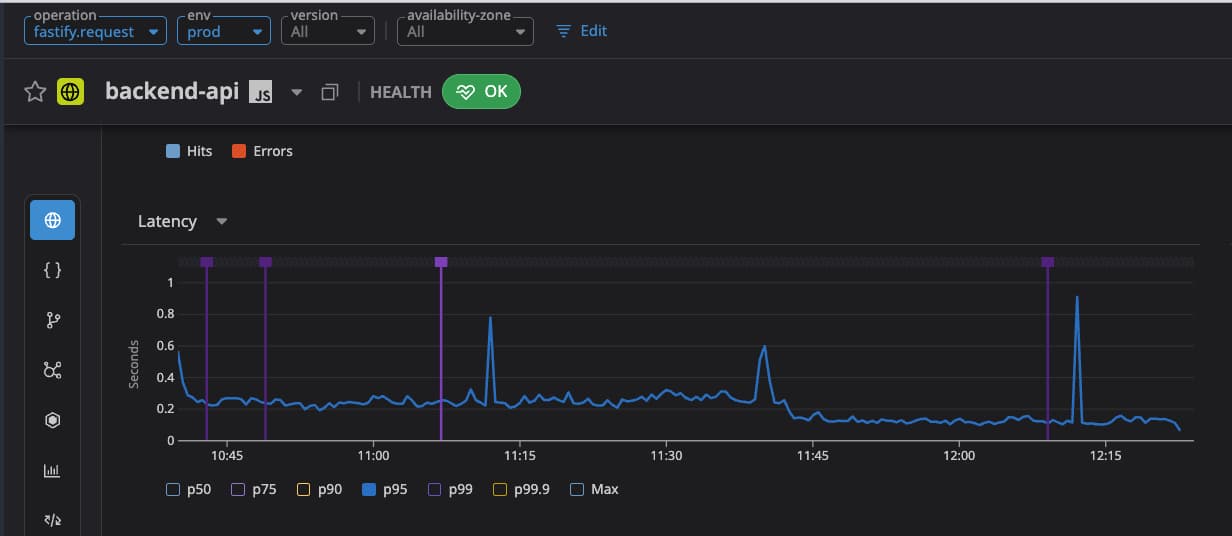Open the curly braces sidebar section
The width and height of the screenshot is (1232, 536).
[x=53, y=270]
